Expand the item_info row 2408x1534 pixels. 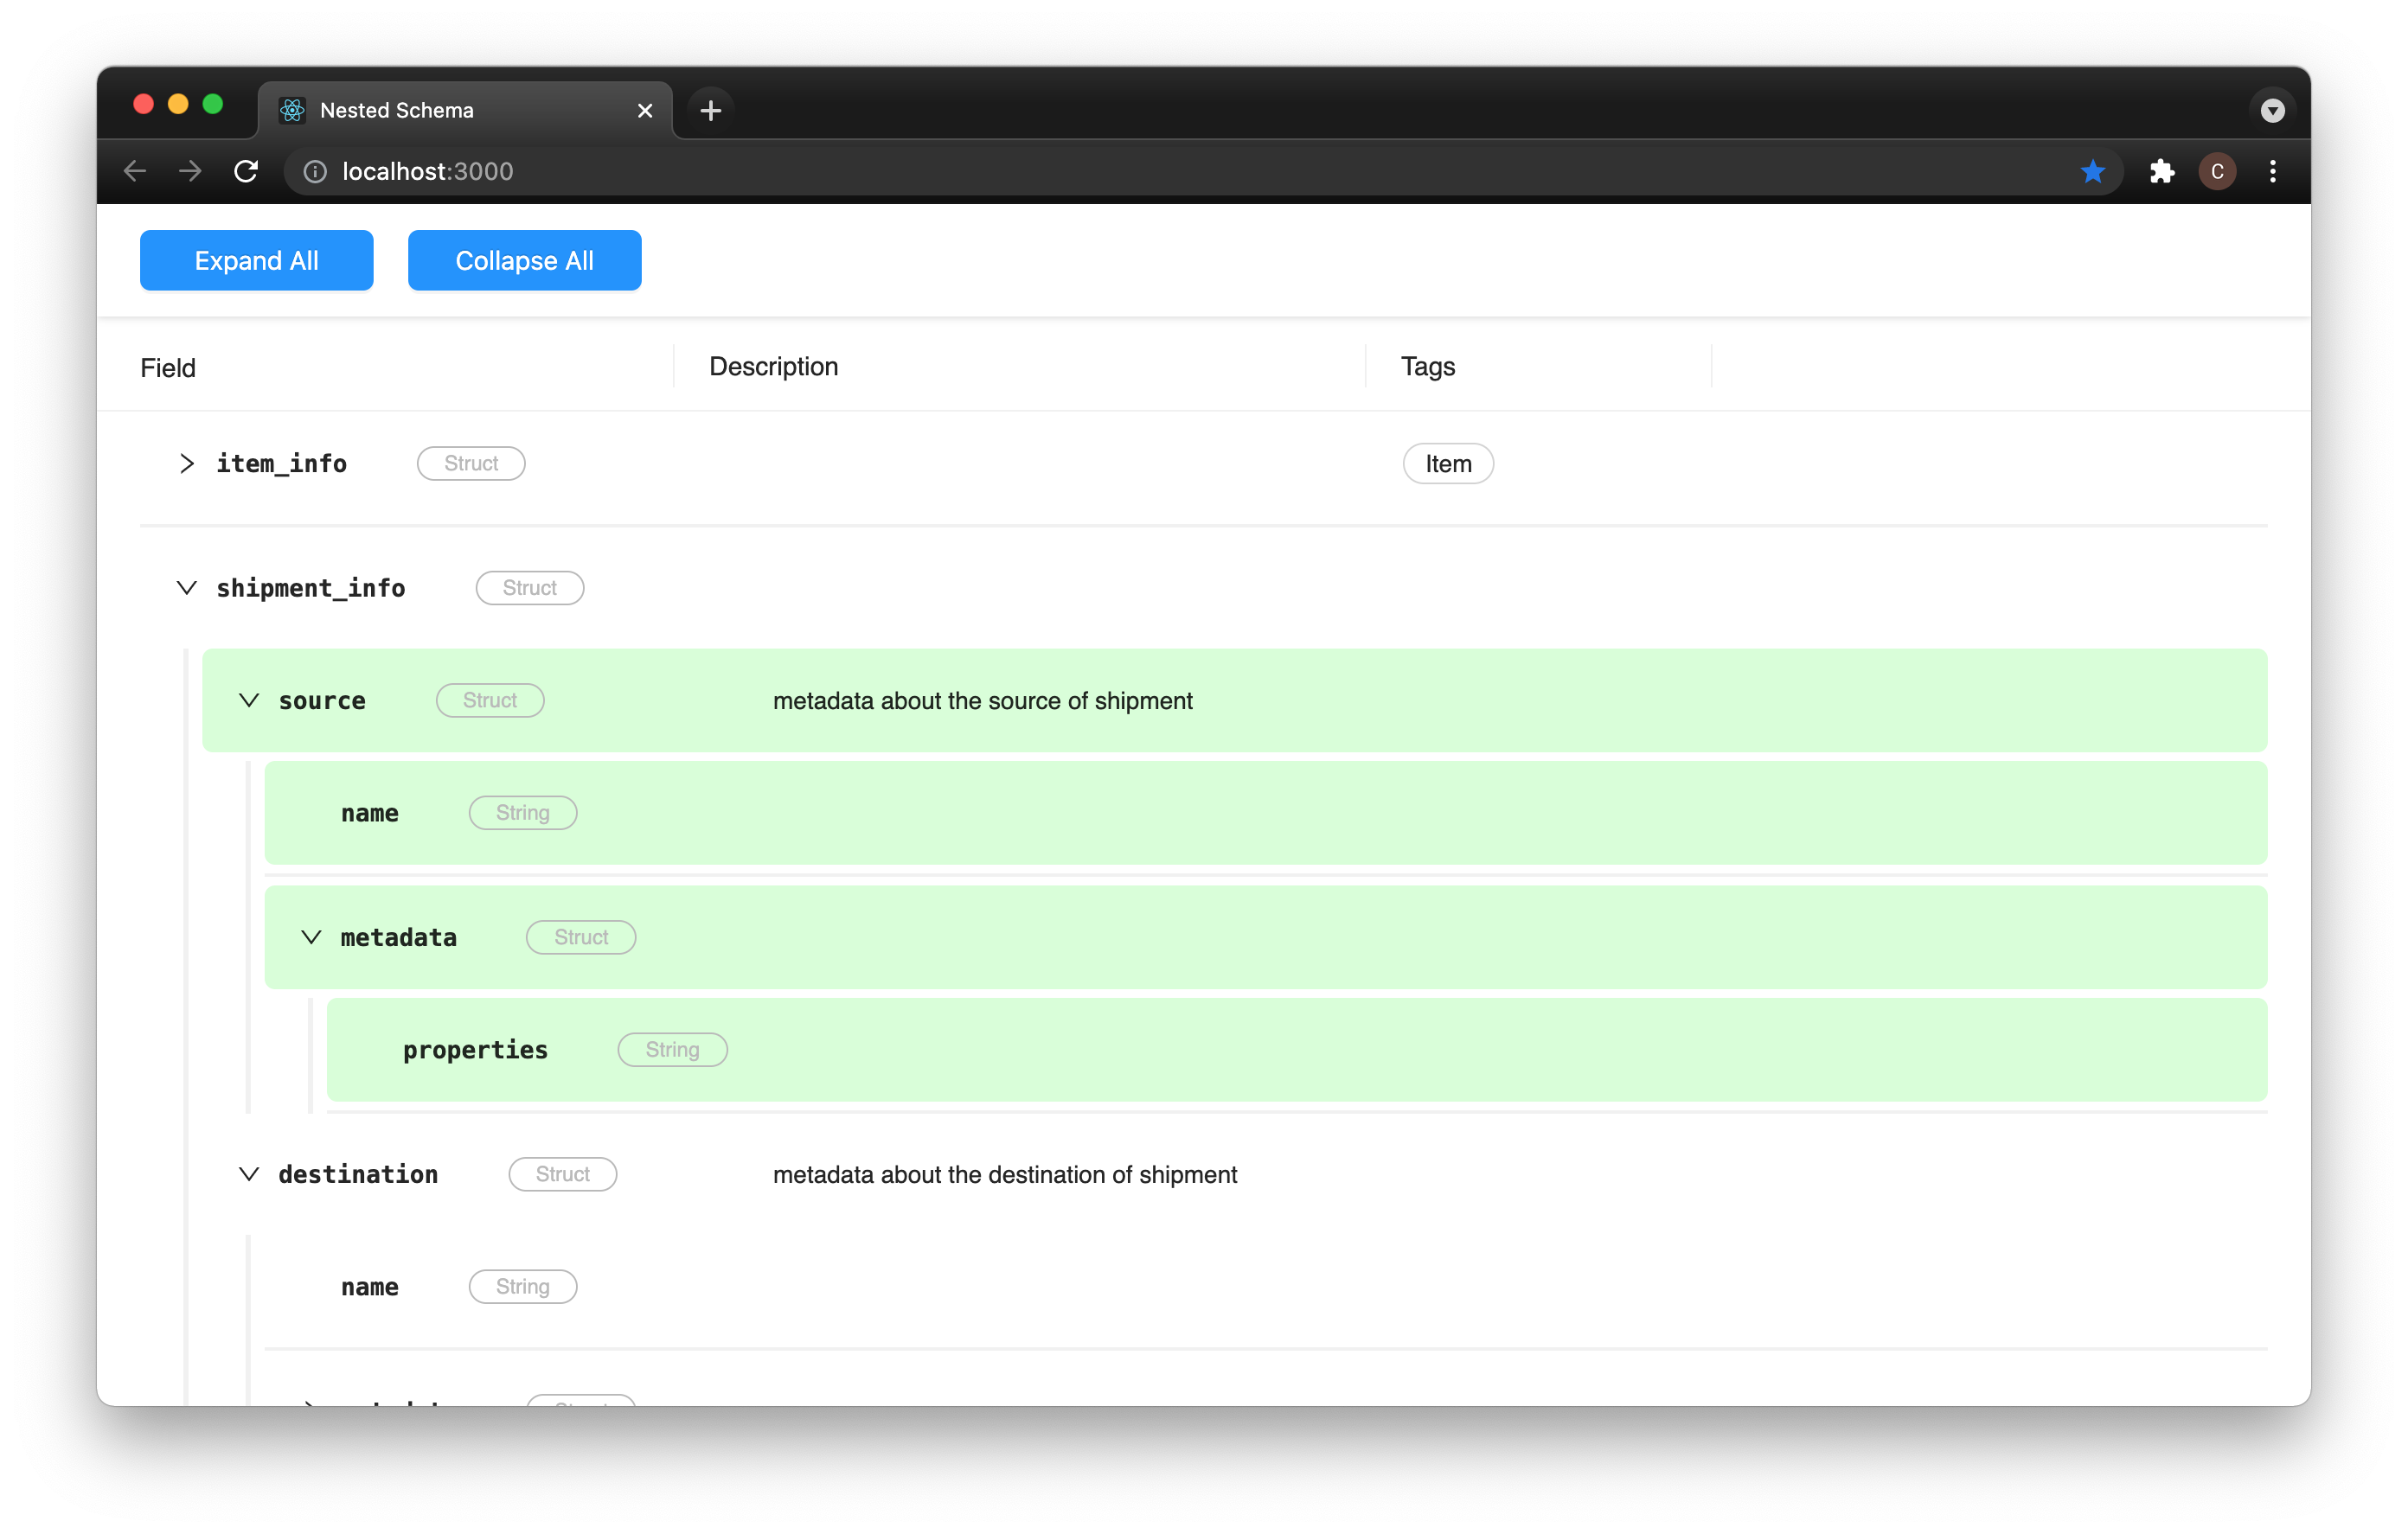[x=187, y=463]
